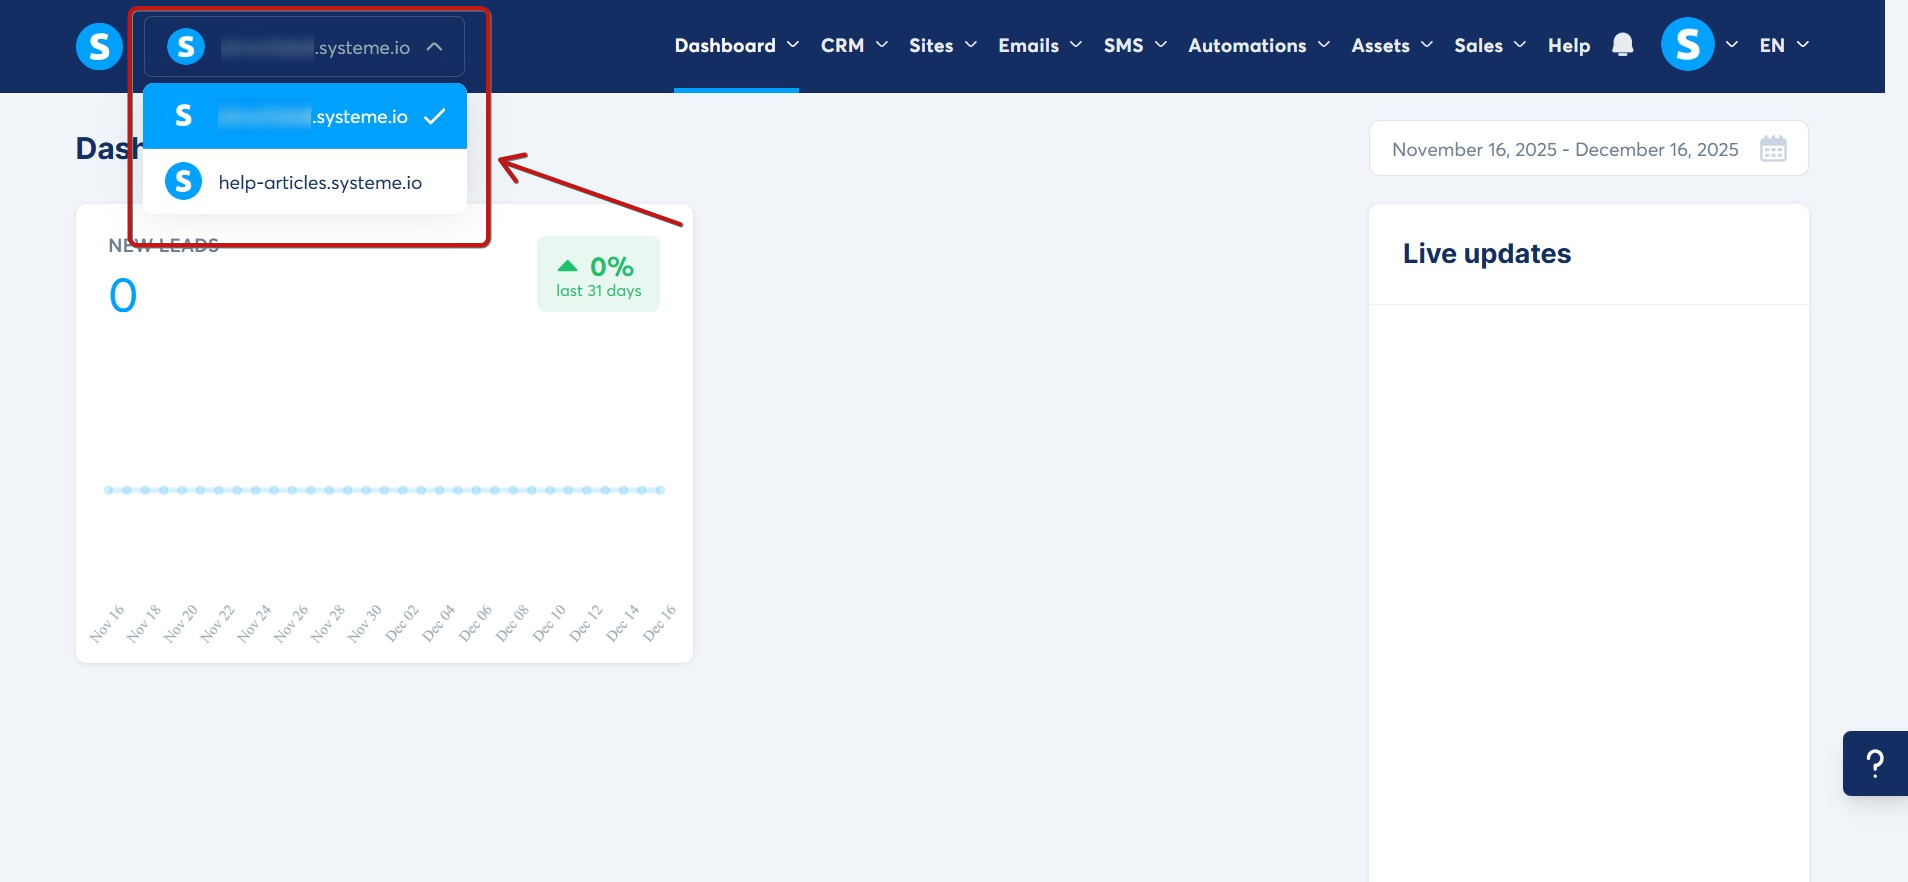Click the Nov 16 chart axis label
This screenshot has height=882, width=1908.
click(106, 623)
